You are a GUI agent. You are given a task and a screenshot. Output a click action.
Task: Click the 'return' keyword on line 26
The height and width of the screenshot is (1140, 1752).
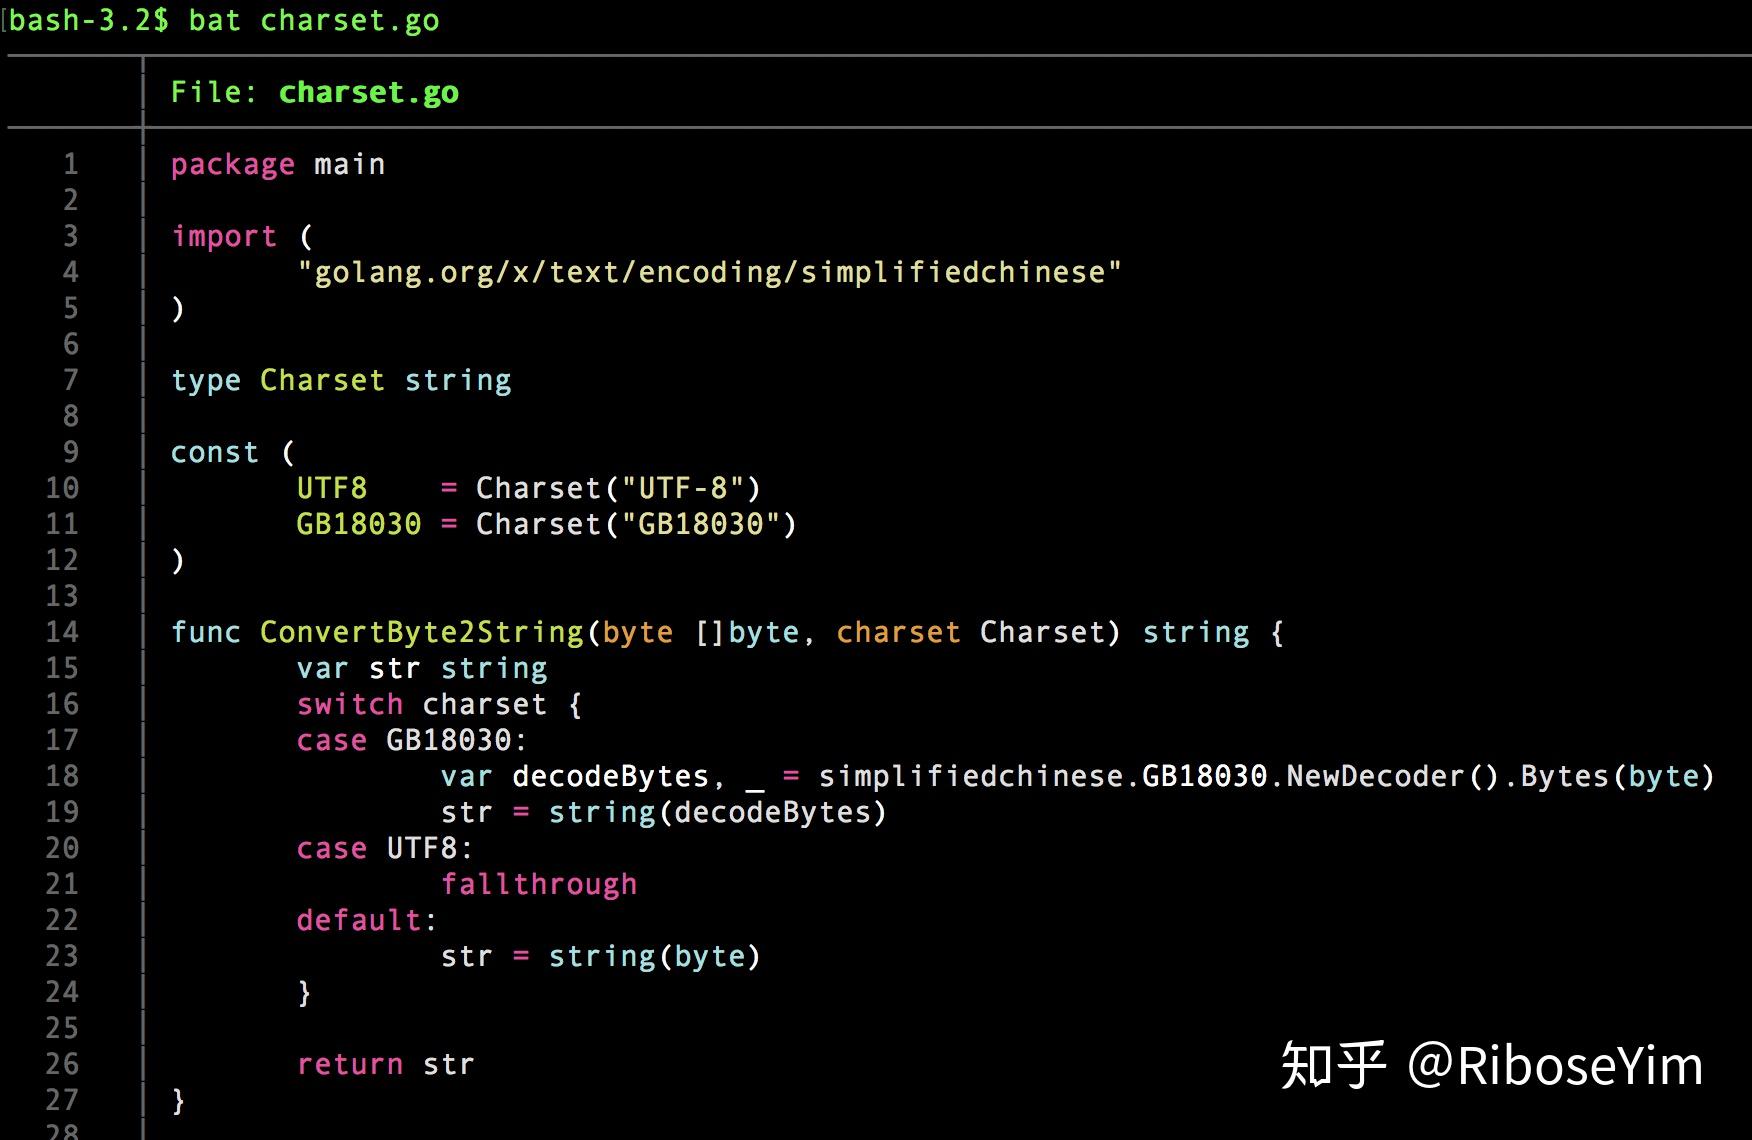tap(350, 1065)
